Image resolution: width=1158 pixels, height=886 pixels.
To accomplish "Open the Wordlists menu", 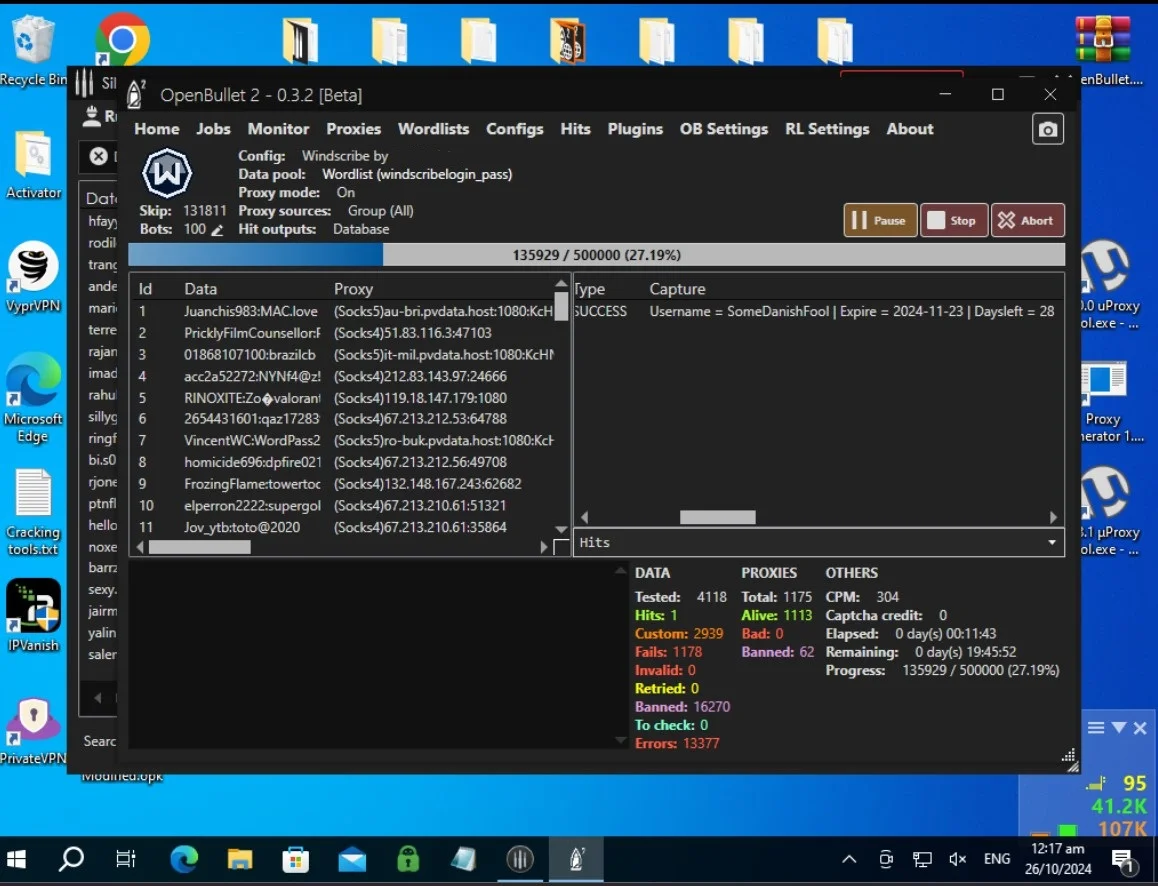I will click(434, 129).
